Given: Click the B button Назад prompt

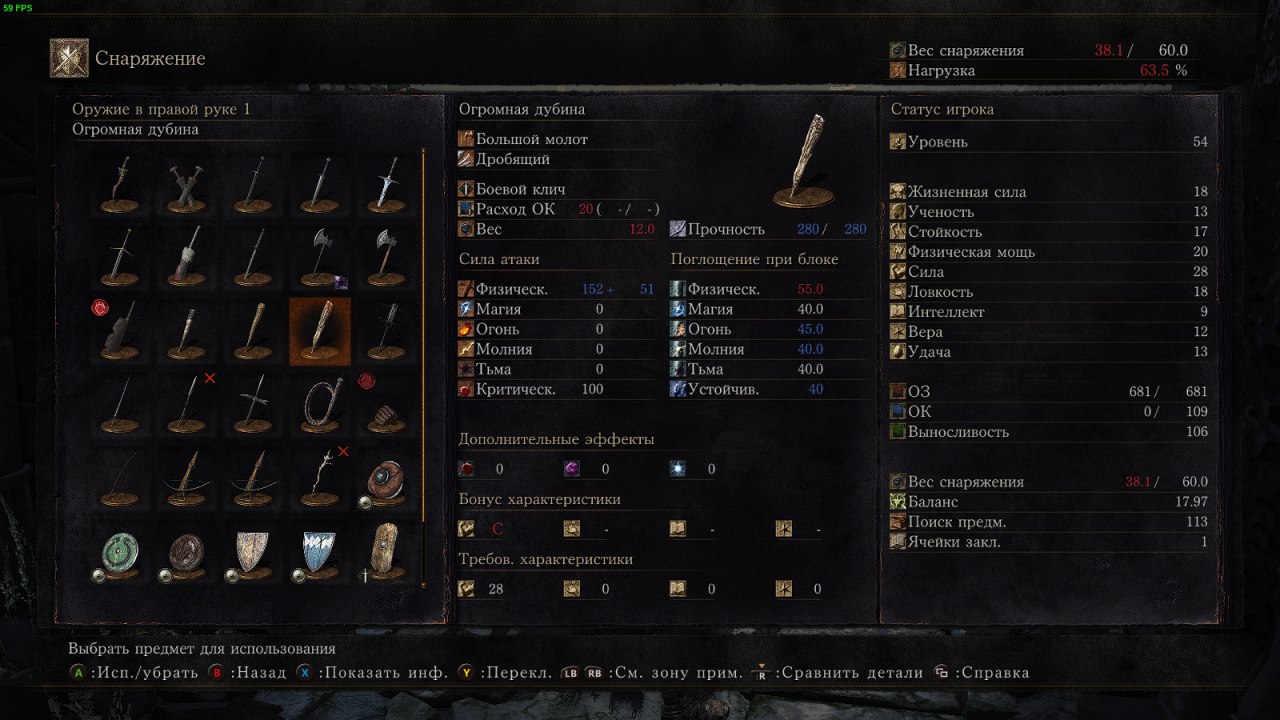Looking at the screenshot, I should (247, 672).
